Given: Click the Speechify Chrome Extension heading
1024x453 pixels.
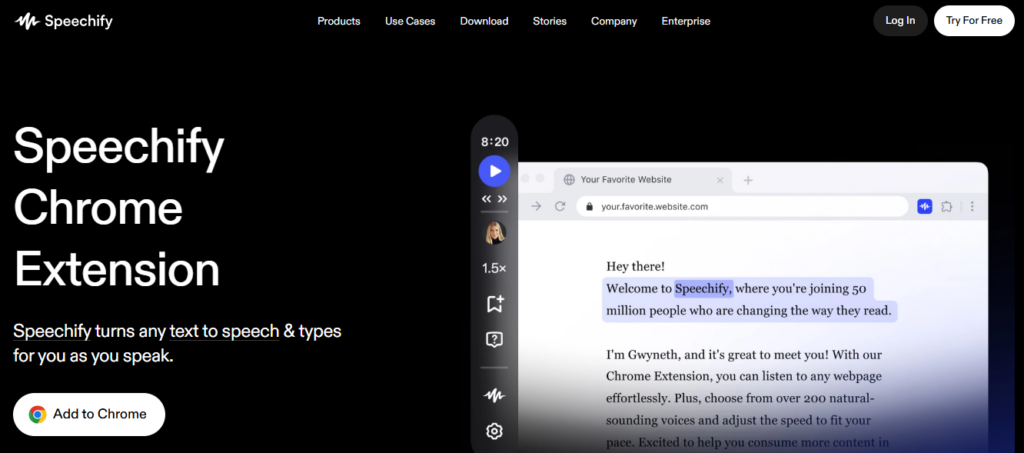Looking at the screenshot, I should pyautogui.click(x=118, y=208).
